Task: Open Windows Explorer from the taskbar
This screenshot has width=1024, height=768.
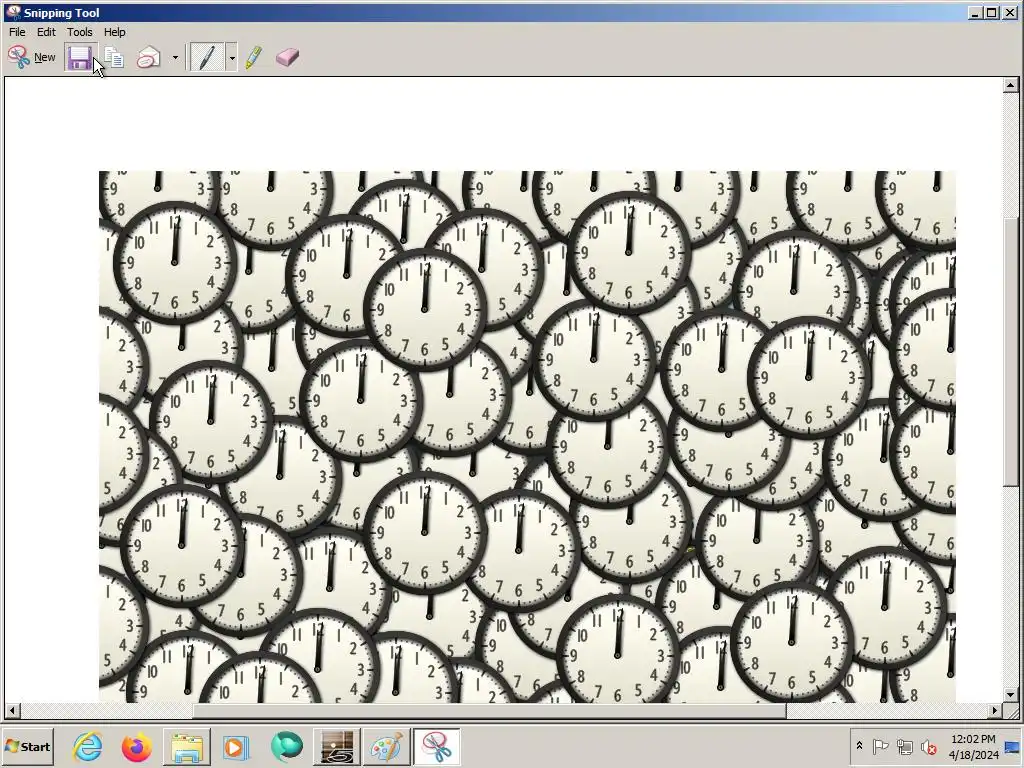Action: click(186, 747)
